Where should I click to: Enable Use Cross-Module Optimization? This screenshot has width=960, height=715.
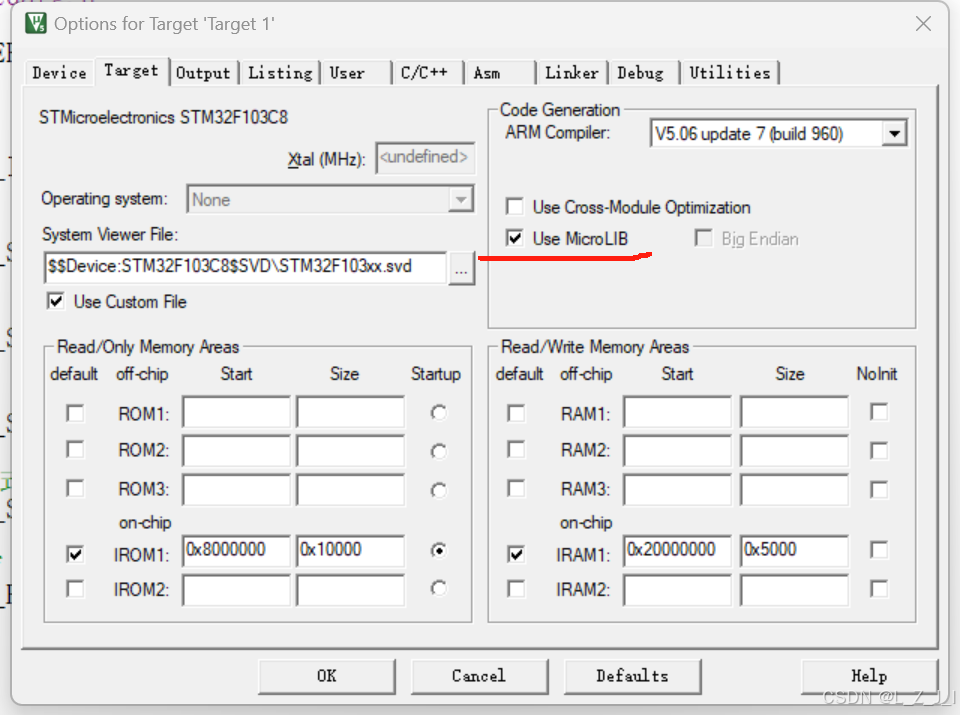(515, 207)
